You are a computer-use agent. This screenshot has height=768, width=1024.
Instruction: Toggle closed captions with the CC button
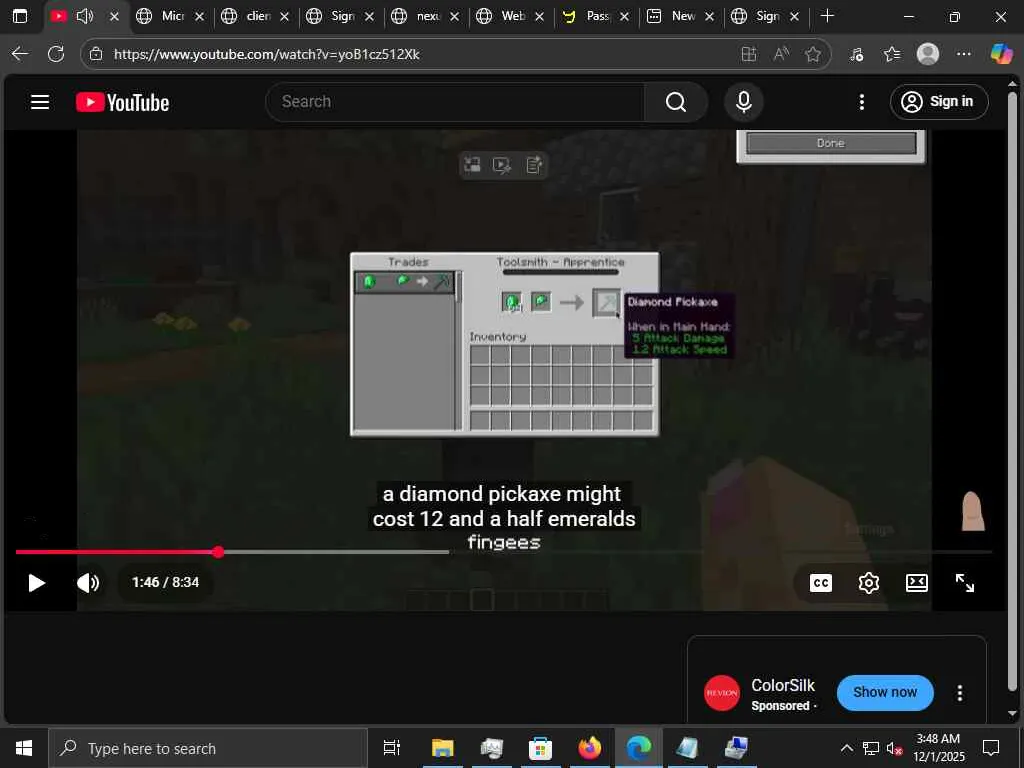[x=820, y=583]
